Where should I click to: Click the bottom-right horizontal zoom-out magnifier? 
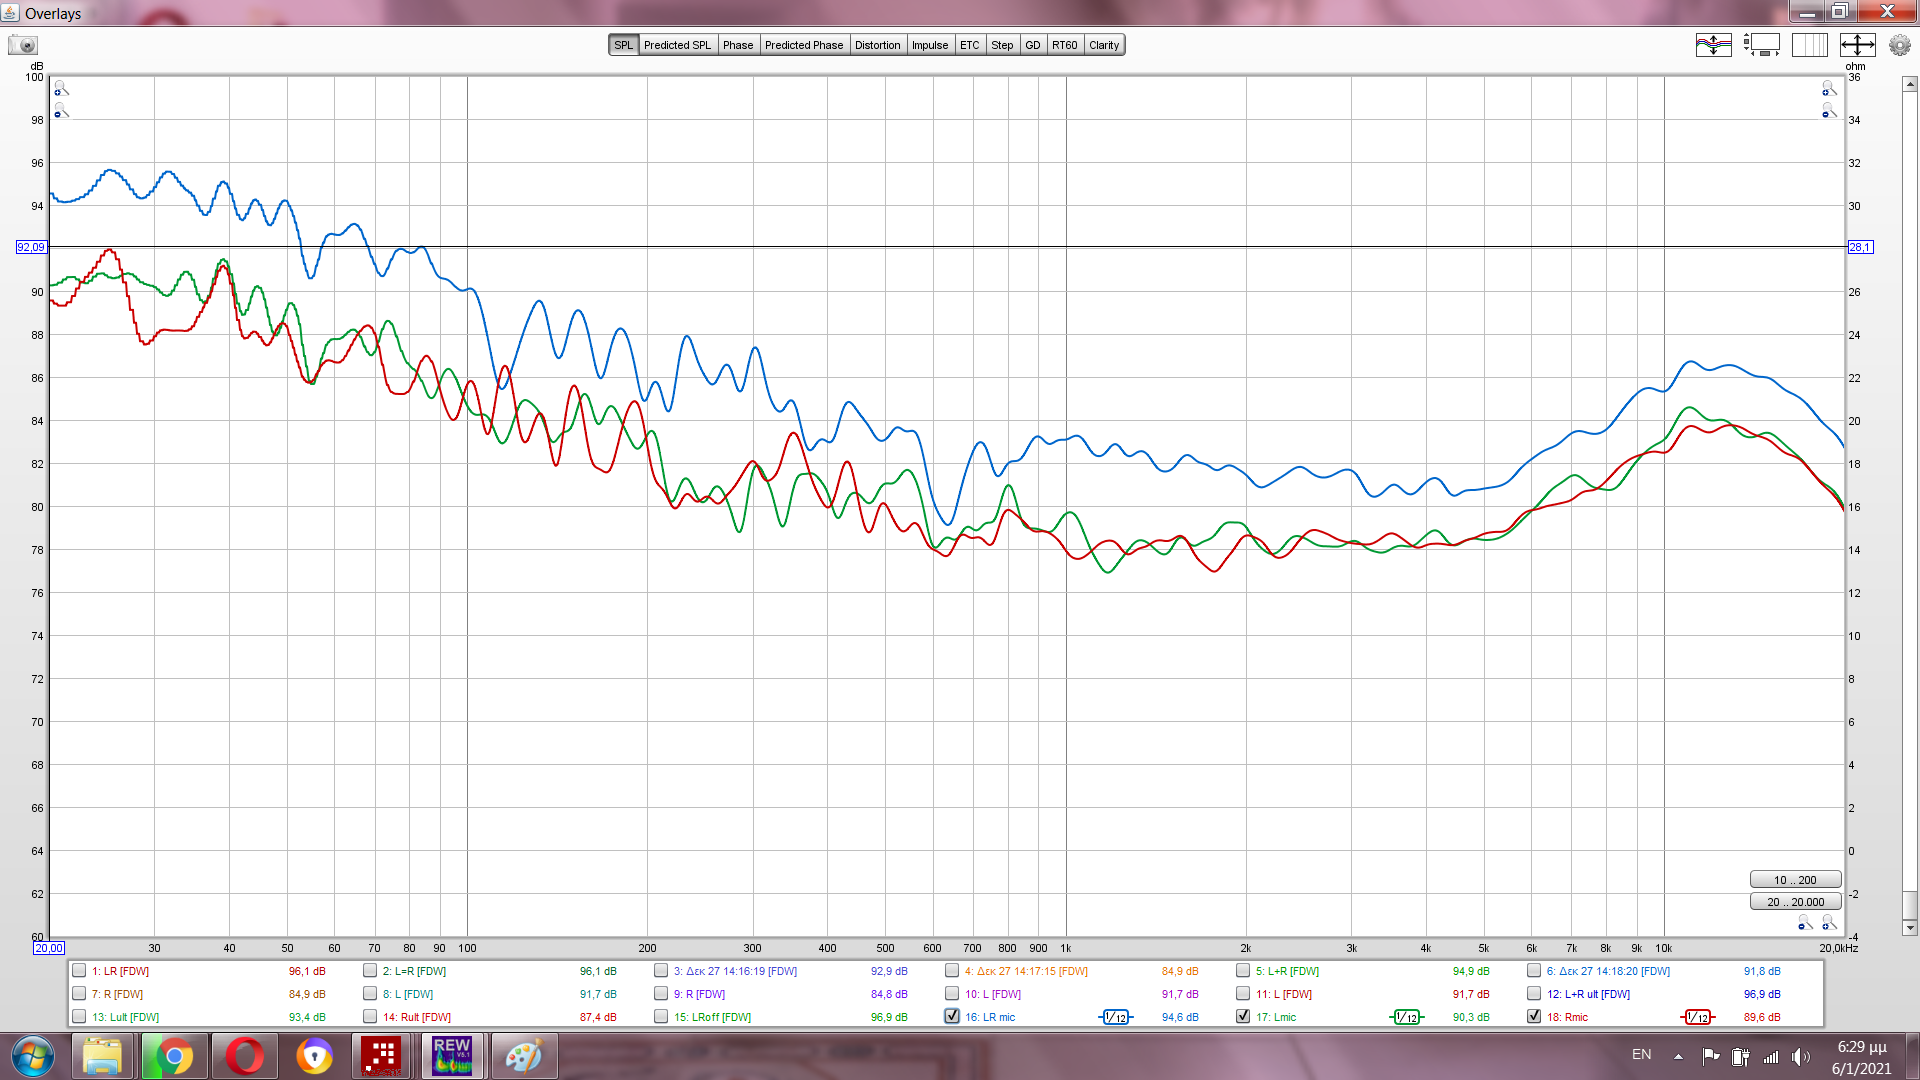(x=1805, y=923)
